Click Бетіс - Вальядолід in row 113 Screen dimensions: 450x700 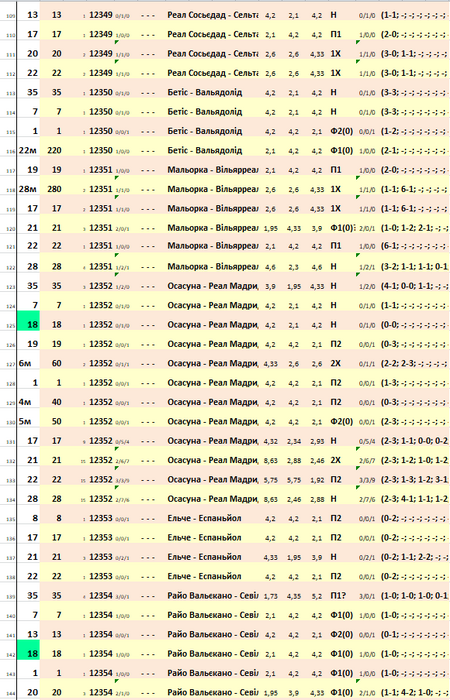point(204,92)
